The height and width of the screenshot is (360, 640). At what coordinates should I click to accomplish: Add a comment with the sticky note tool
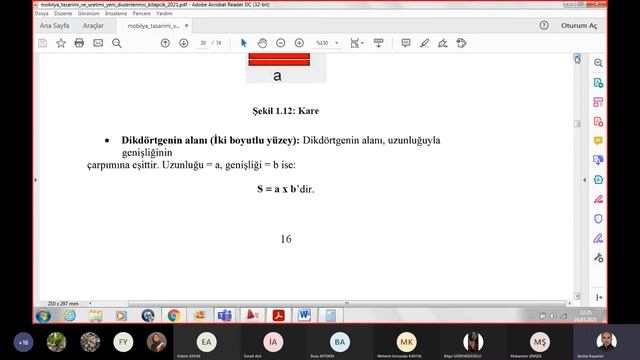(406, 43)
